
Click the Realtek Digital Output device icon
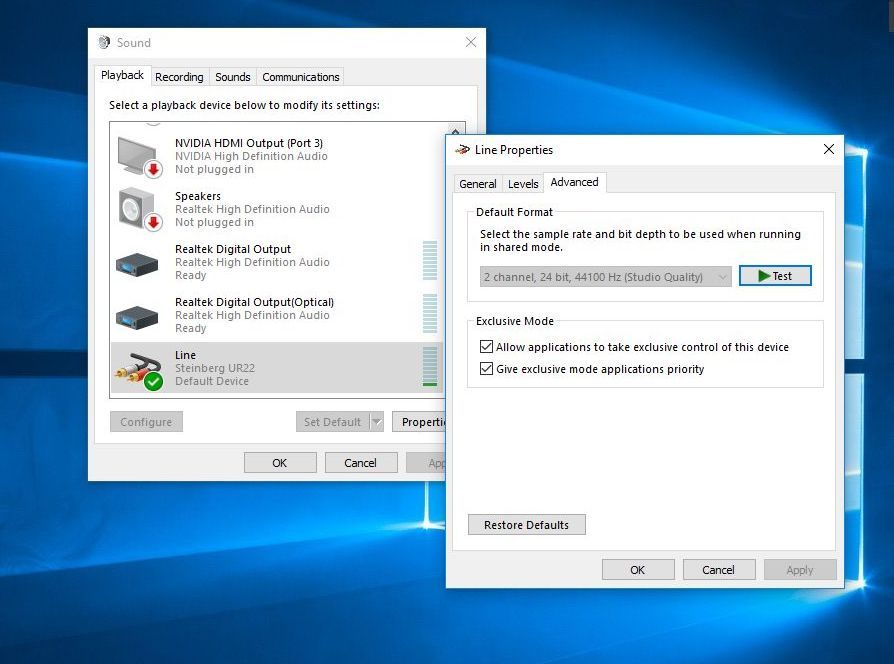pyautogui.click(x=137, y=264)
